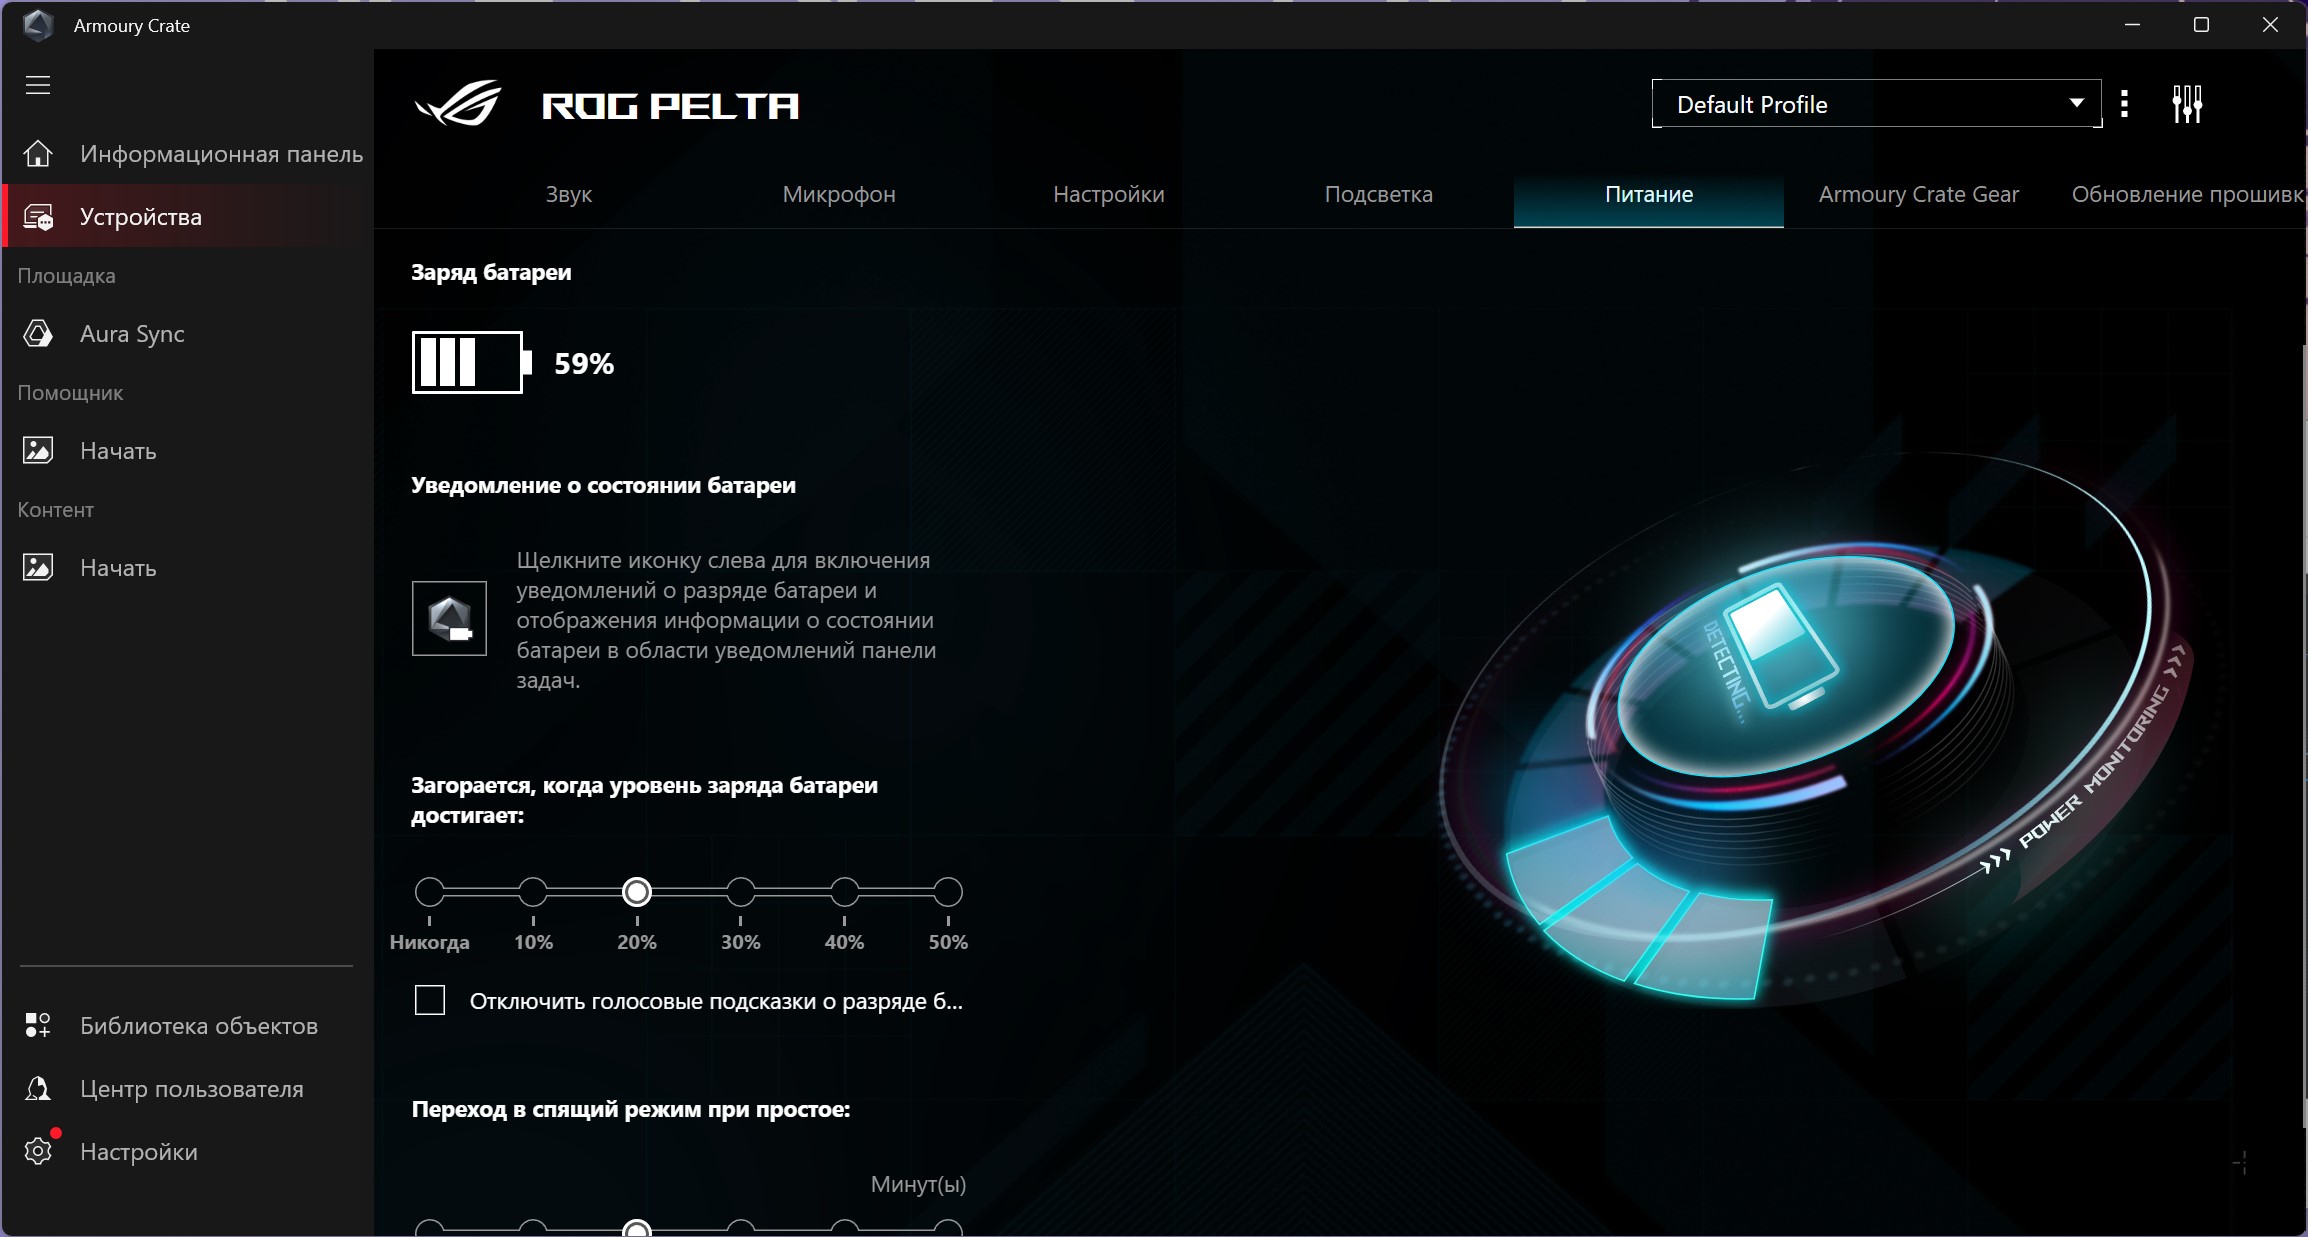Click the POWER MONITORING battery illustration
Screen dimensions: 2308x1237
click(x=1815, y=730)
